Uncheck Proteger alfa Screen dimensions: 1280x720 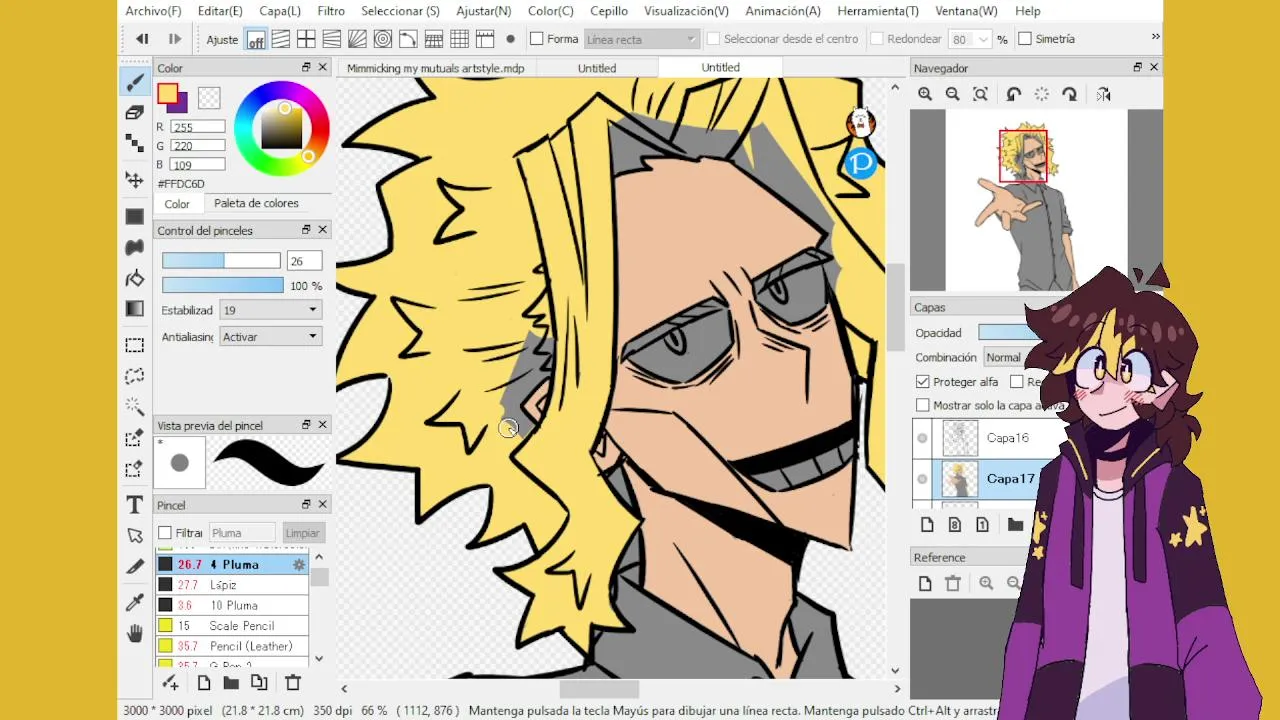pyautogui.click(x=923, y=382)
